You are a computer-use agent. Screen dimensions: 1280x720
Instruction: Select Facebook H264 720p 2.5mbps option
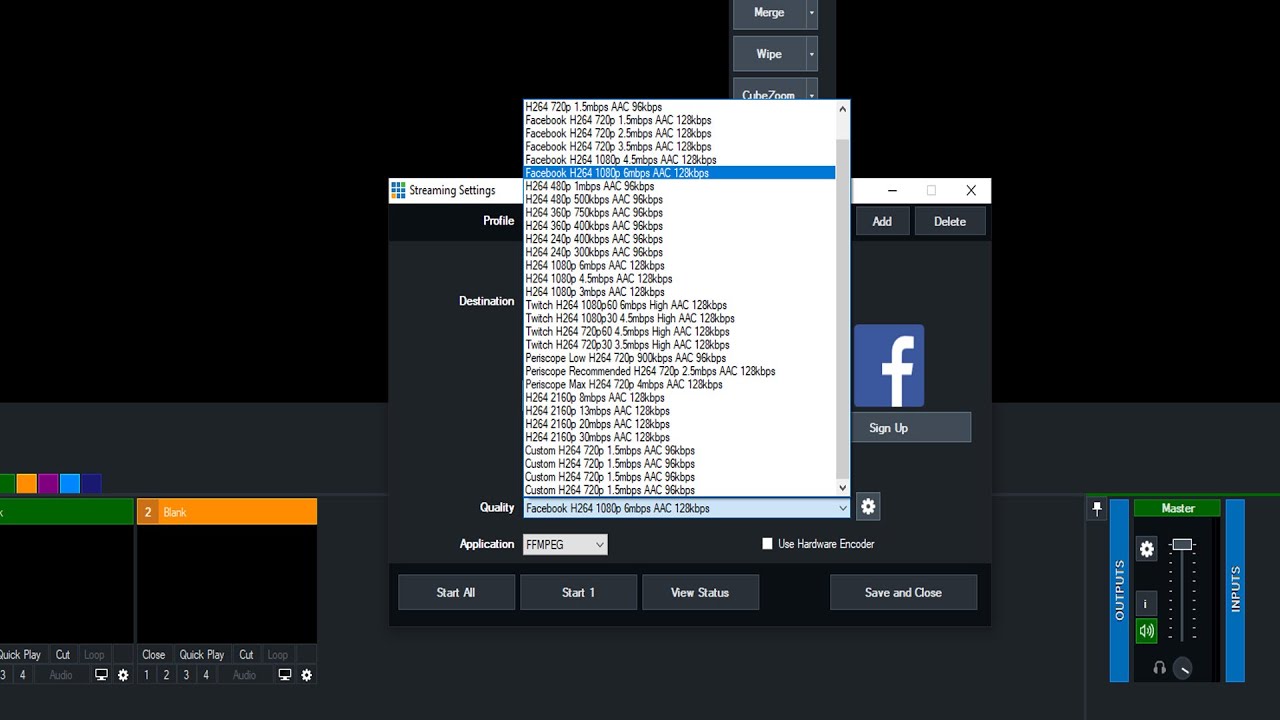coord(679,133)
